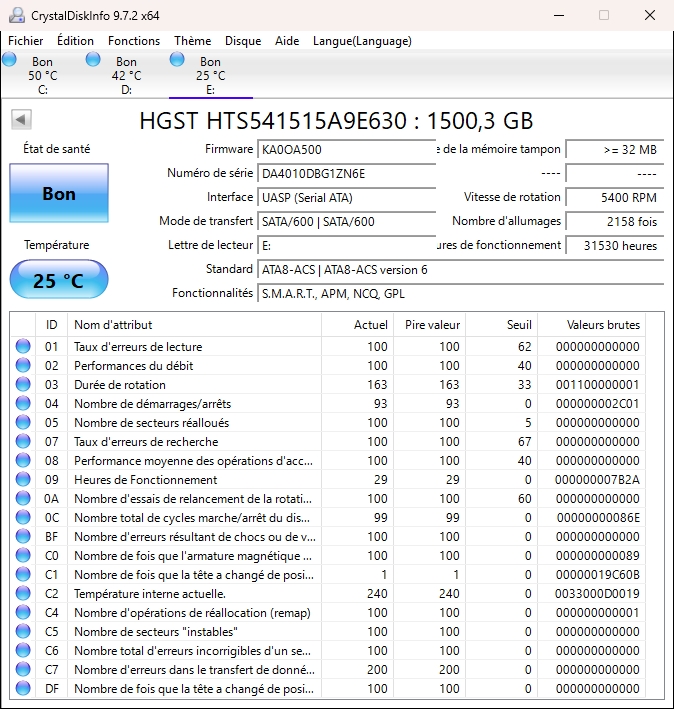This screenshot has height=709, width=674.
Task: Click status icon of attribute 05 reallocated sectors
Action: click(22, 423)
